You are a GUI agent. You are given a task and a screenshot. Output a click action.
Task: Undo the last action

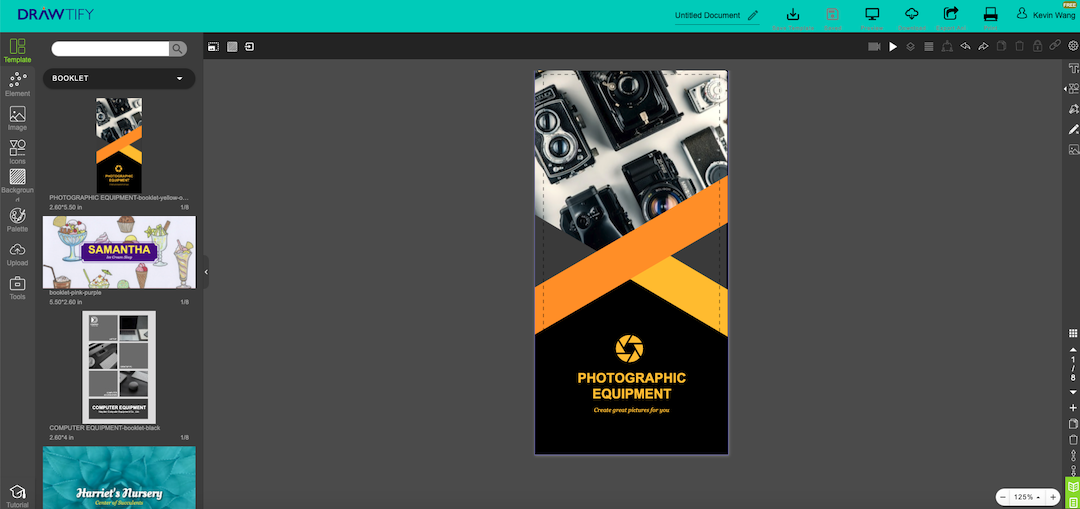[x=965, y=47]
